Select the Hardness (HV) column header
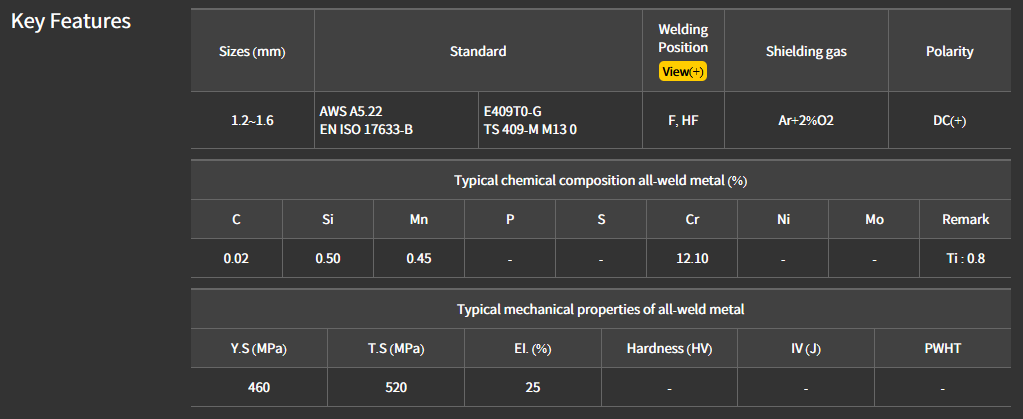 669,348
